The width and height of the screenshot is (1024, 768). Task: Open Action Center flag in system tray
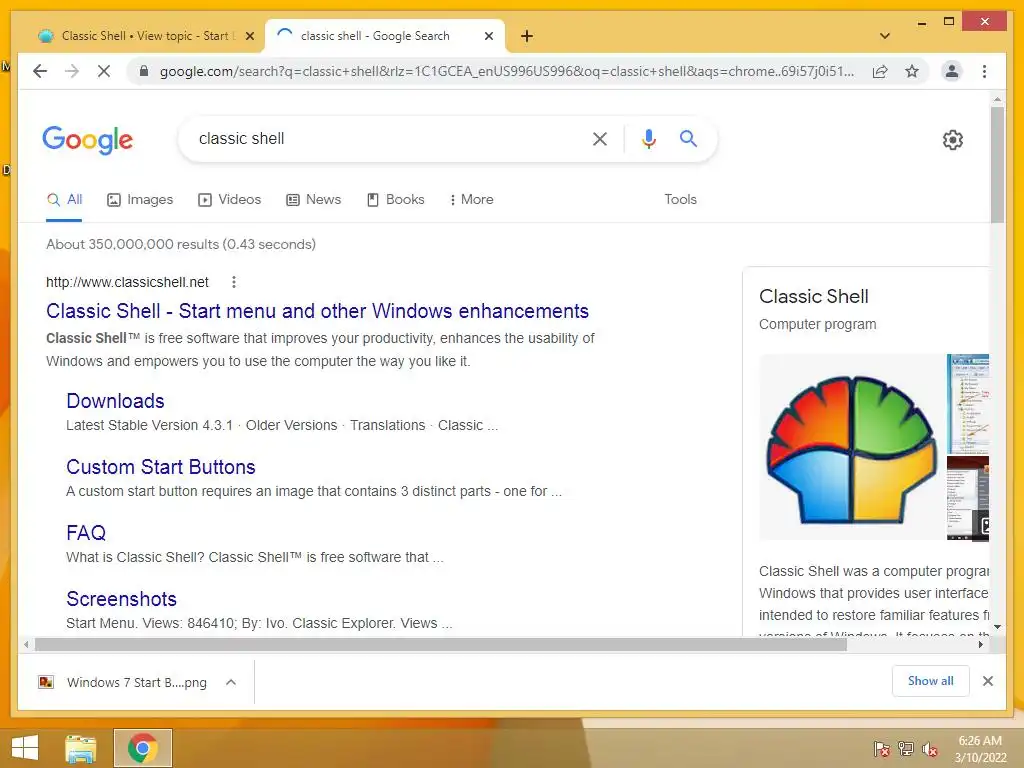point(881,749)
